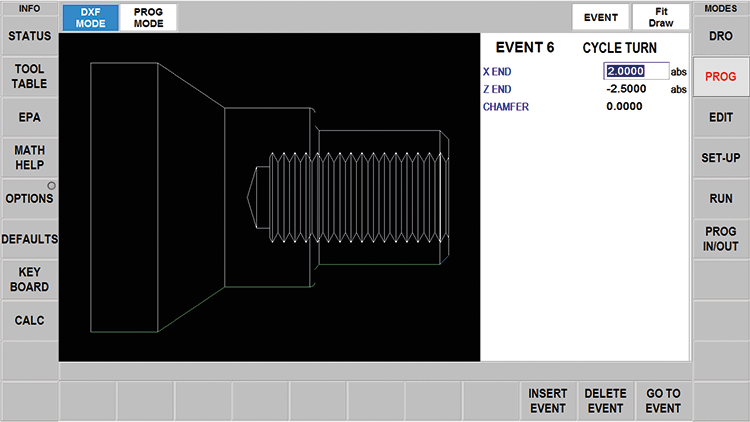The image size is (750, 422).
Task: Click the Z END label
Action: click(497, 89)
